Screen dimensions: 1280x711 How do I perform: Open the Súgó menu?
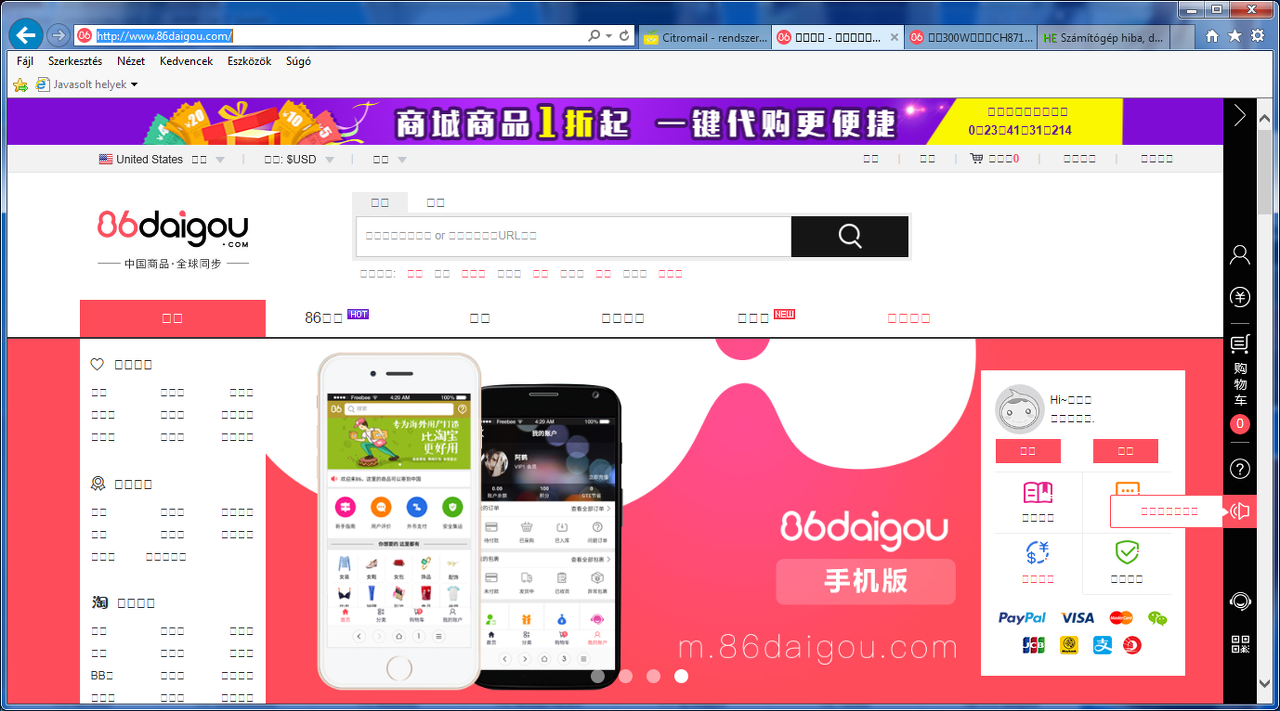(298, 61)
